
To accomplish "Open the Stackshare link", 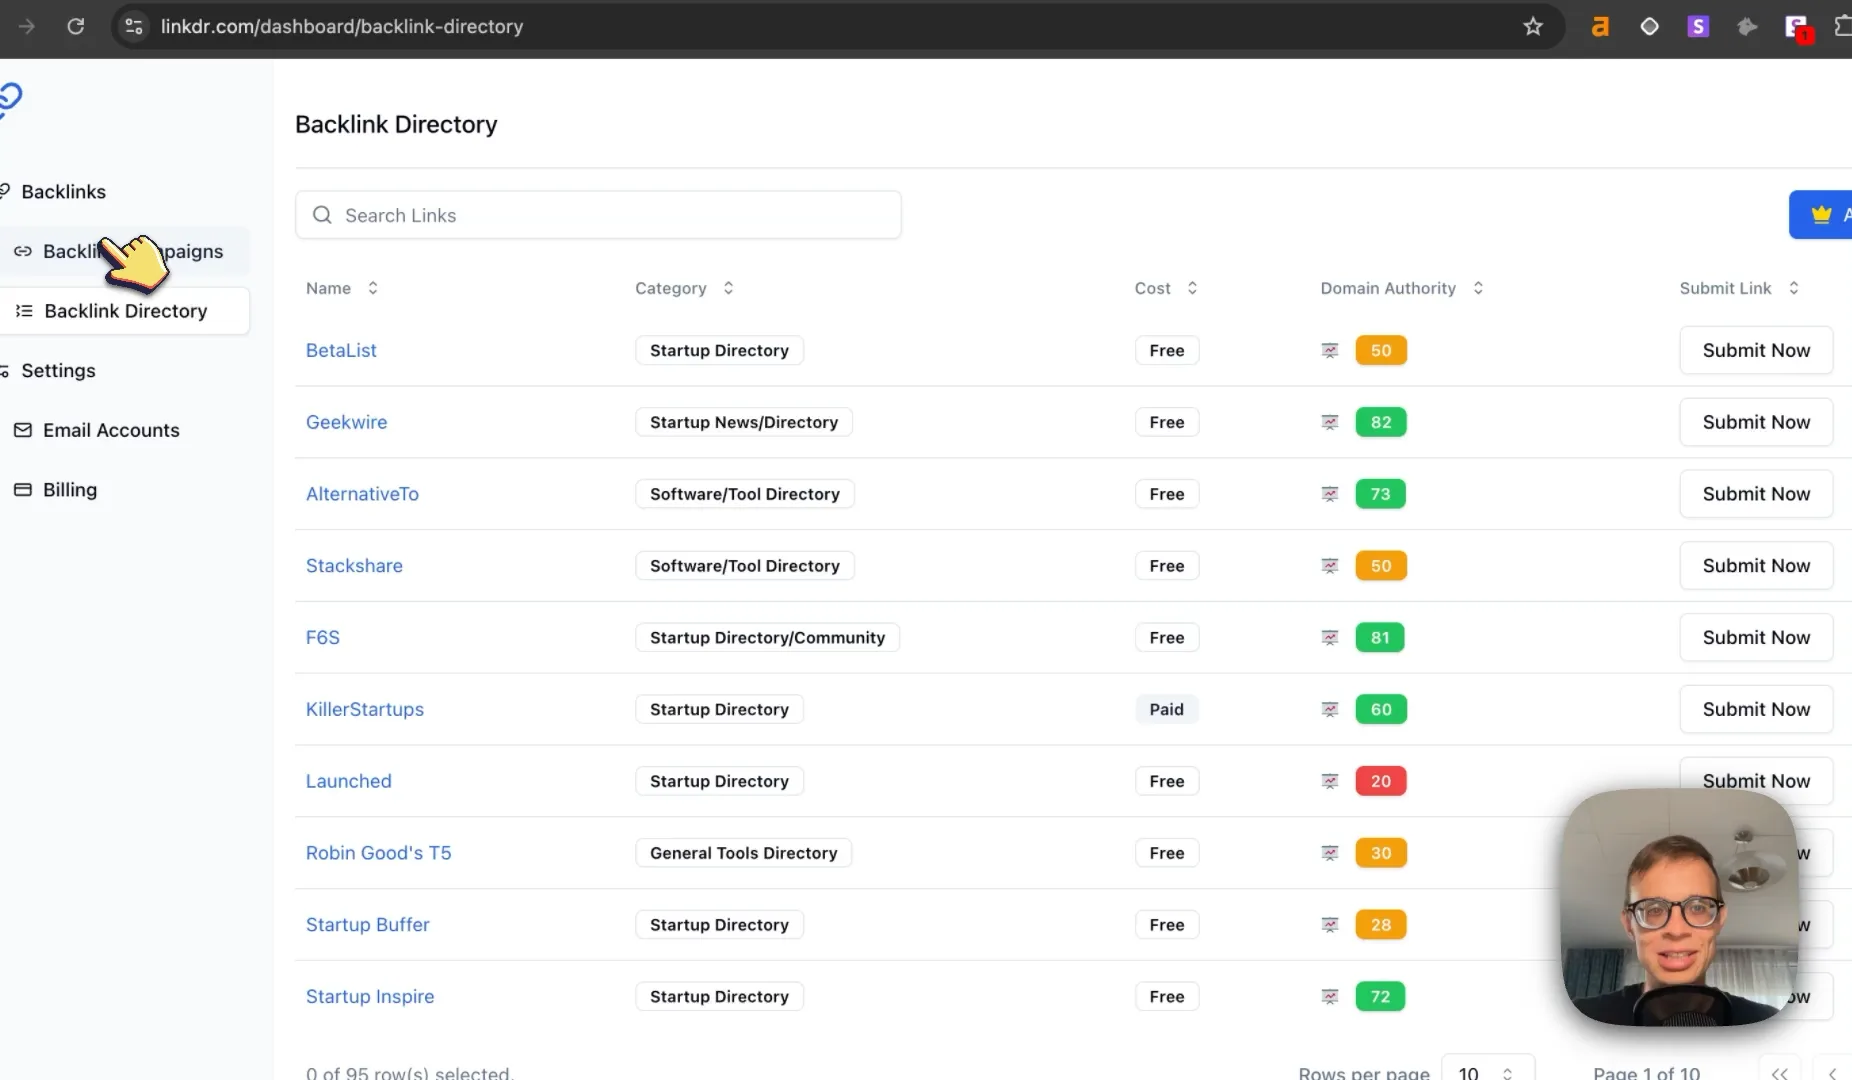I will click(354, 566).
